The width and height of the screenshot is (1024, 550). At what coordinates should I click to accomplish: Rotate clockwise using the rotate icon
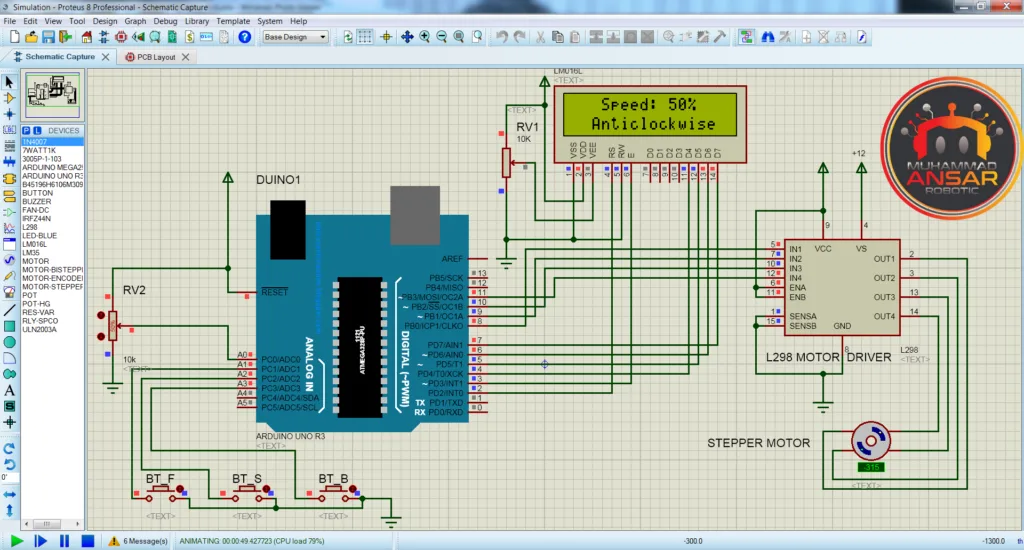click(x=8, y=449)
